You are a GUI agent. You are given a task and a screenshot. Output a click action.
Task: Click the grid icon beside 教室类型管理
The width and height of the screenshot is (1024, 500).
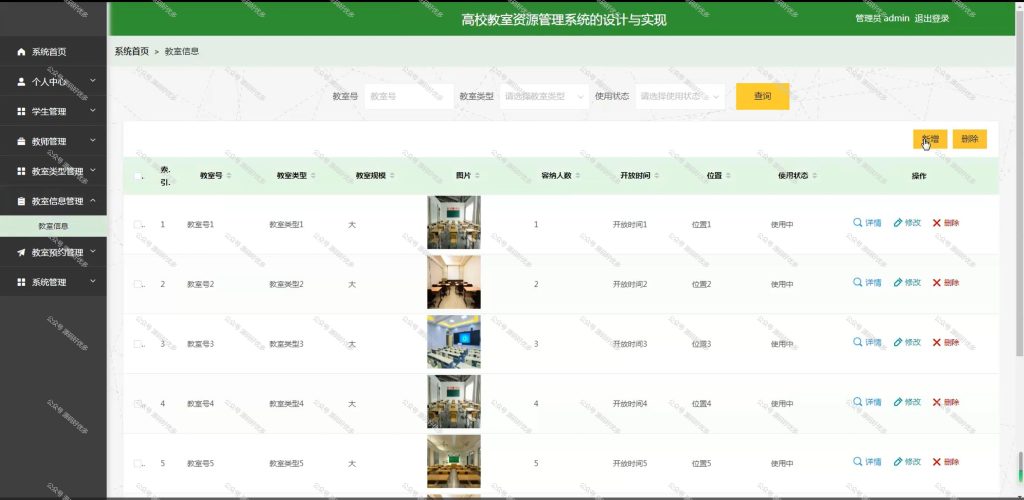22,172
